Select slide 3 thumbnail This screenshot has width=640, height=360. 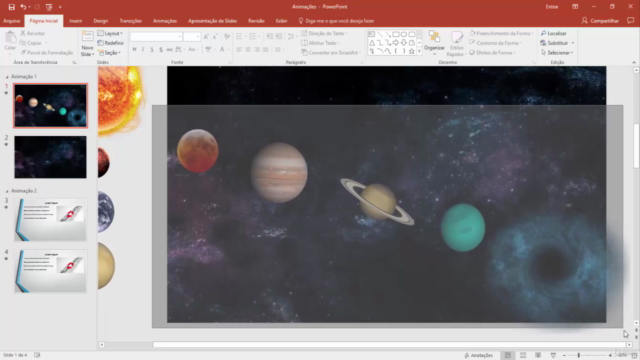pos(50,220)
